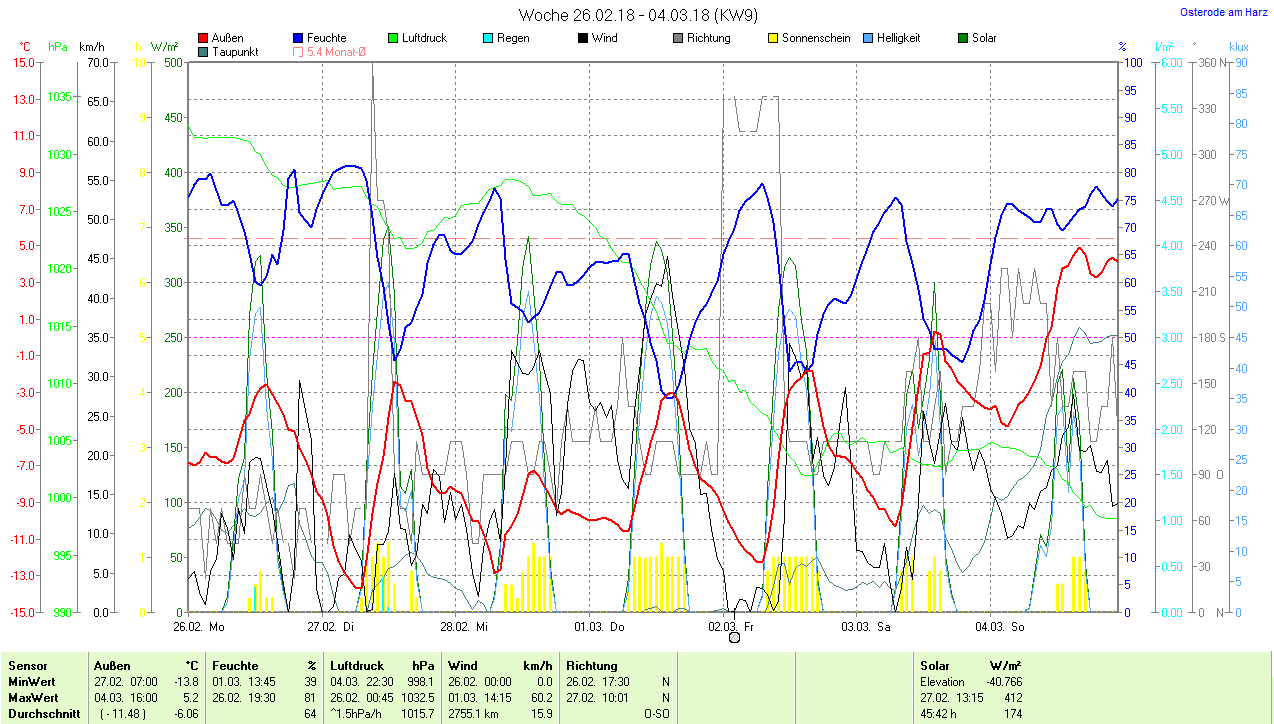Toggle the Helligkeit legend marker
This screenshot has width=1274, height=724.
pos(868,38)
